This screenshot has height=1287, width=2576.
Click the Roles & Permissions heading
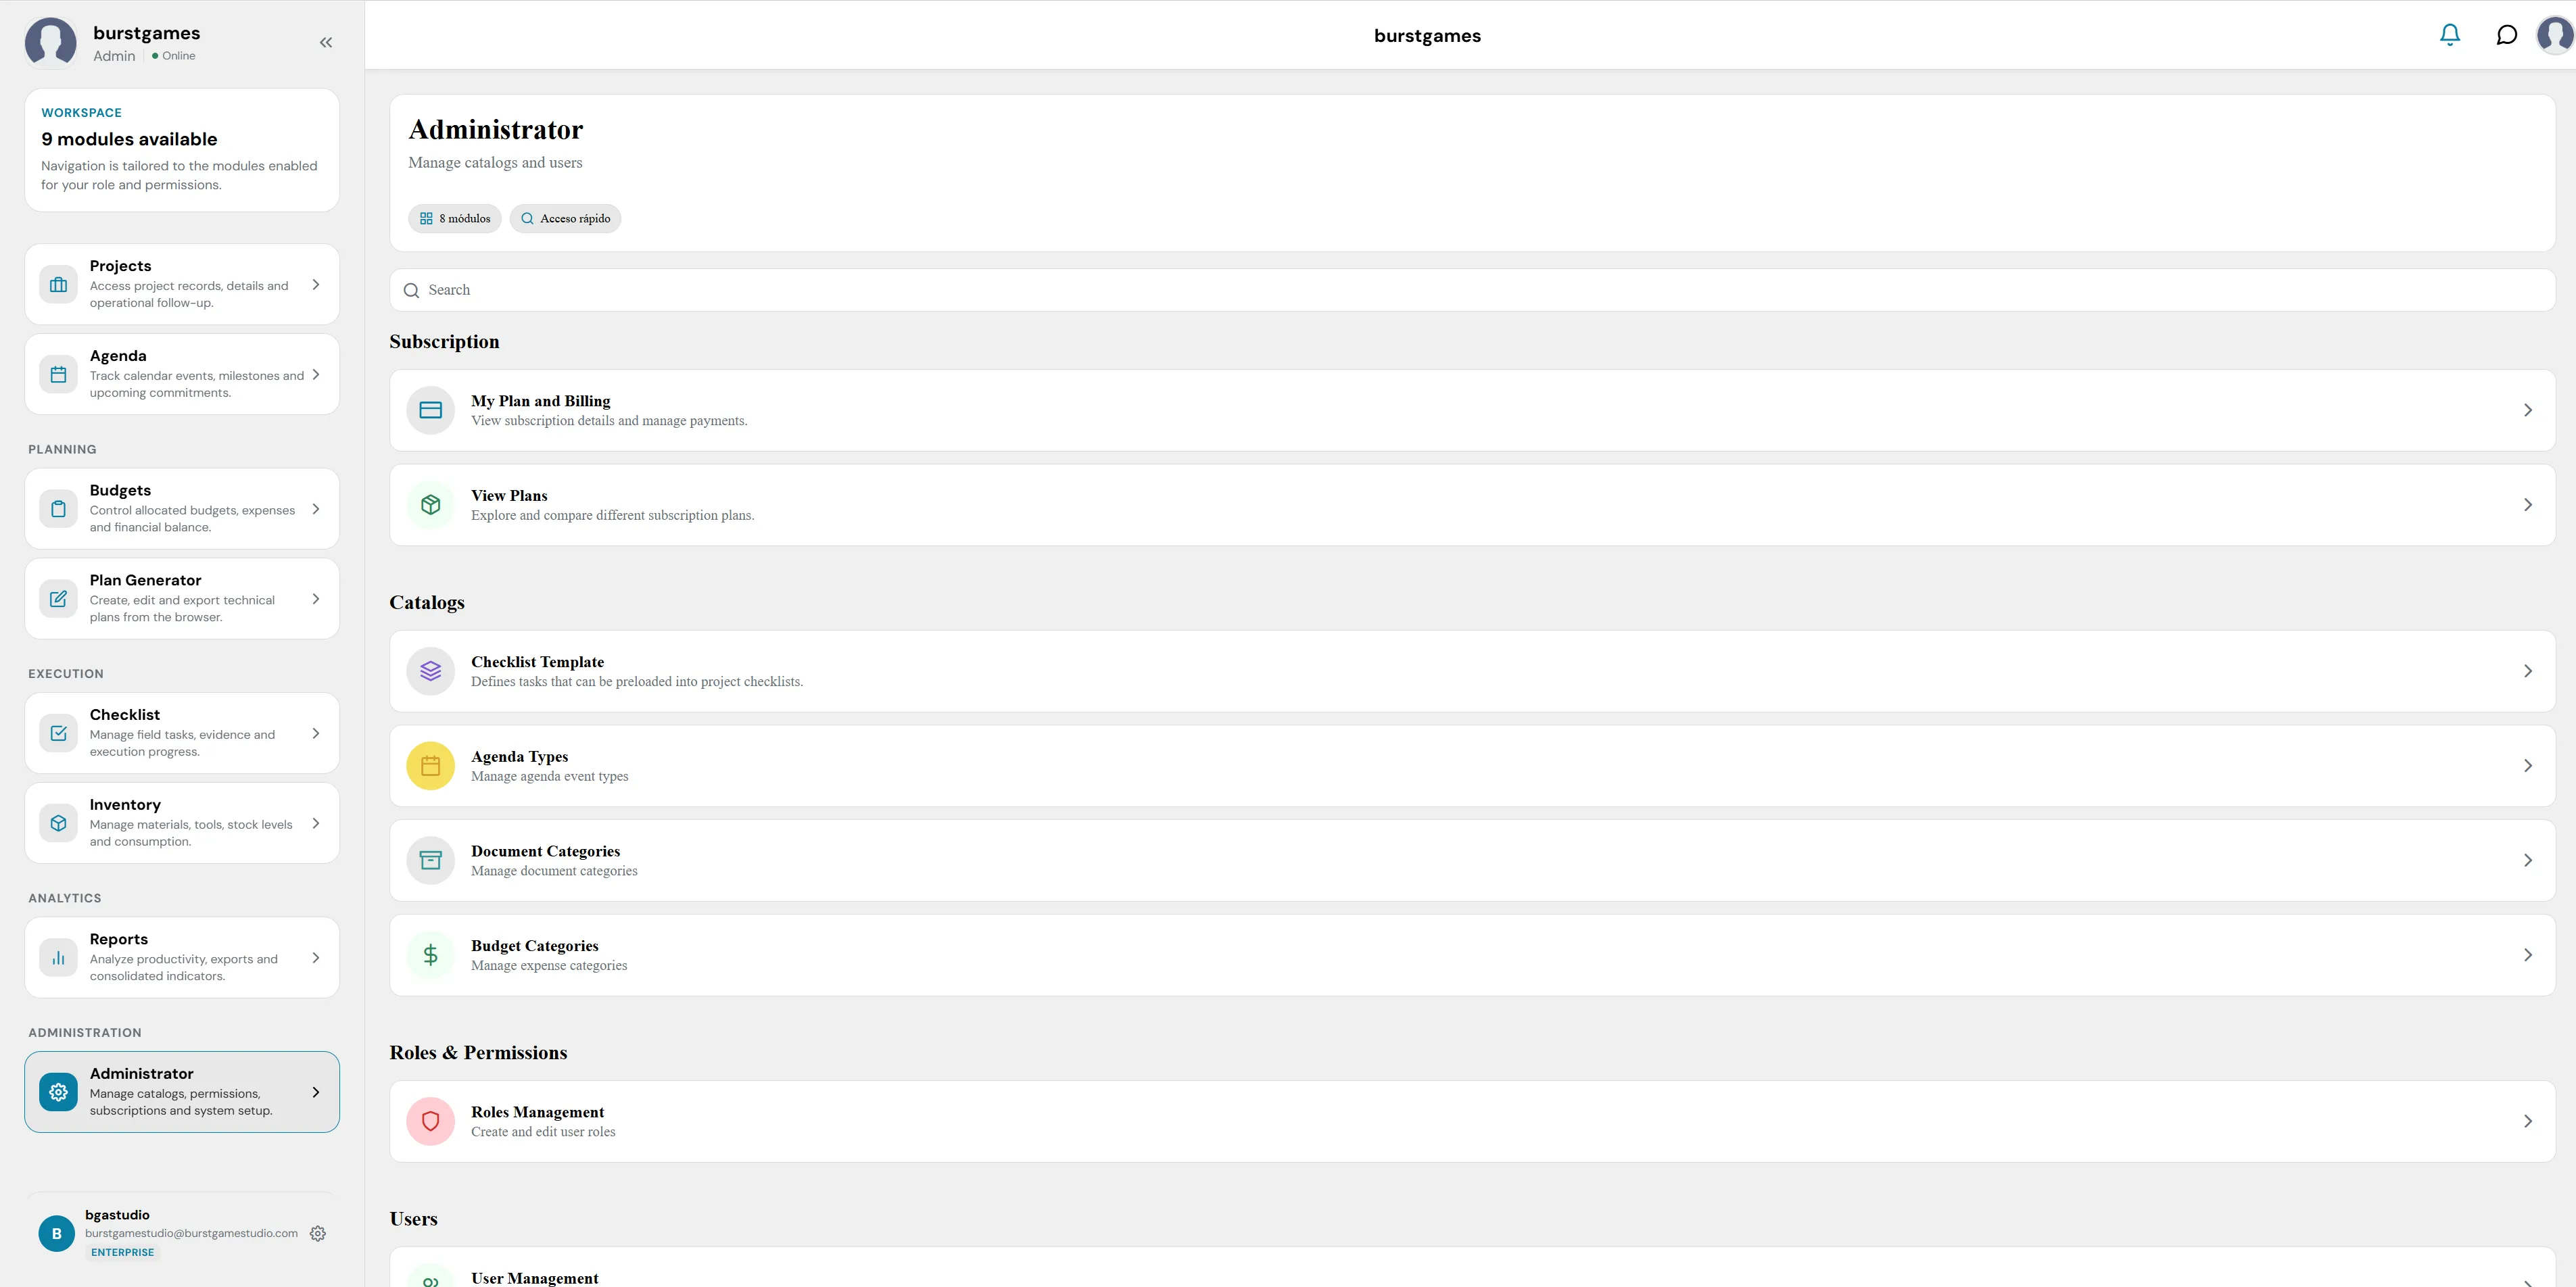pyautogui.click(x=478, y=1053)
